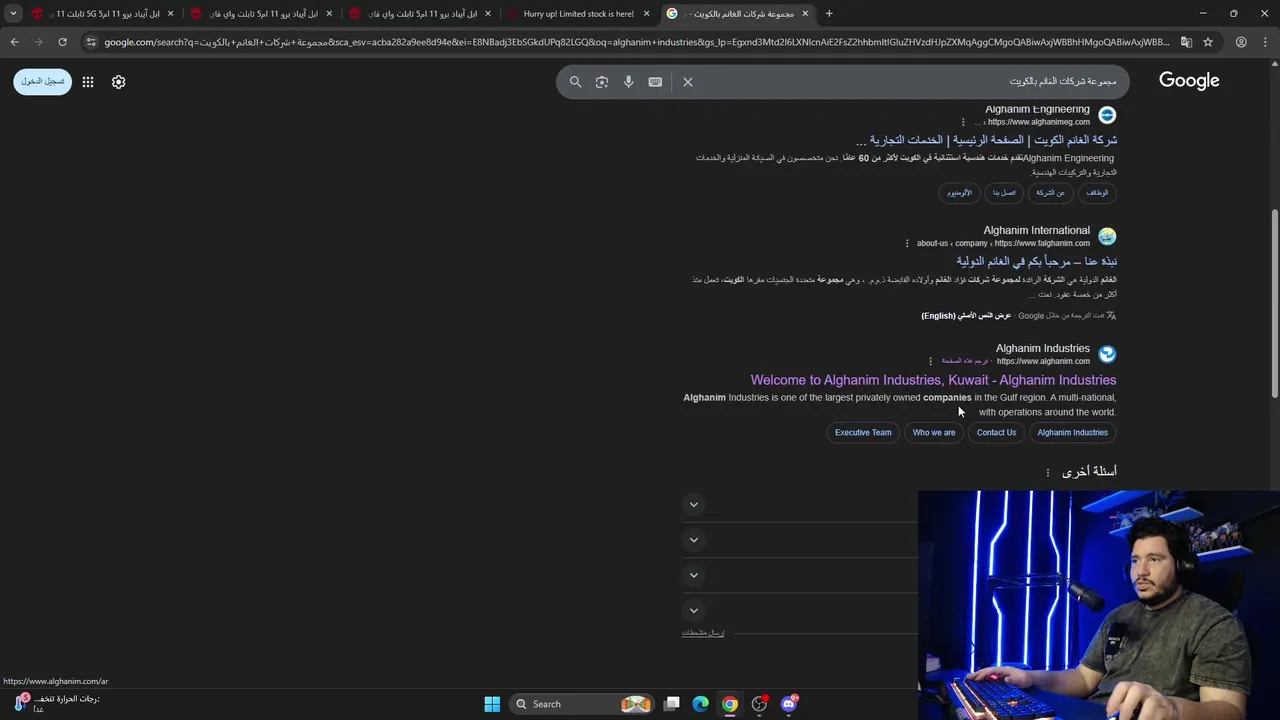Click the Google sign-in button
Image resolution: width=1280 pixels, height=720 pixels.
click(x=43, y=82)
